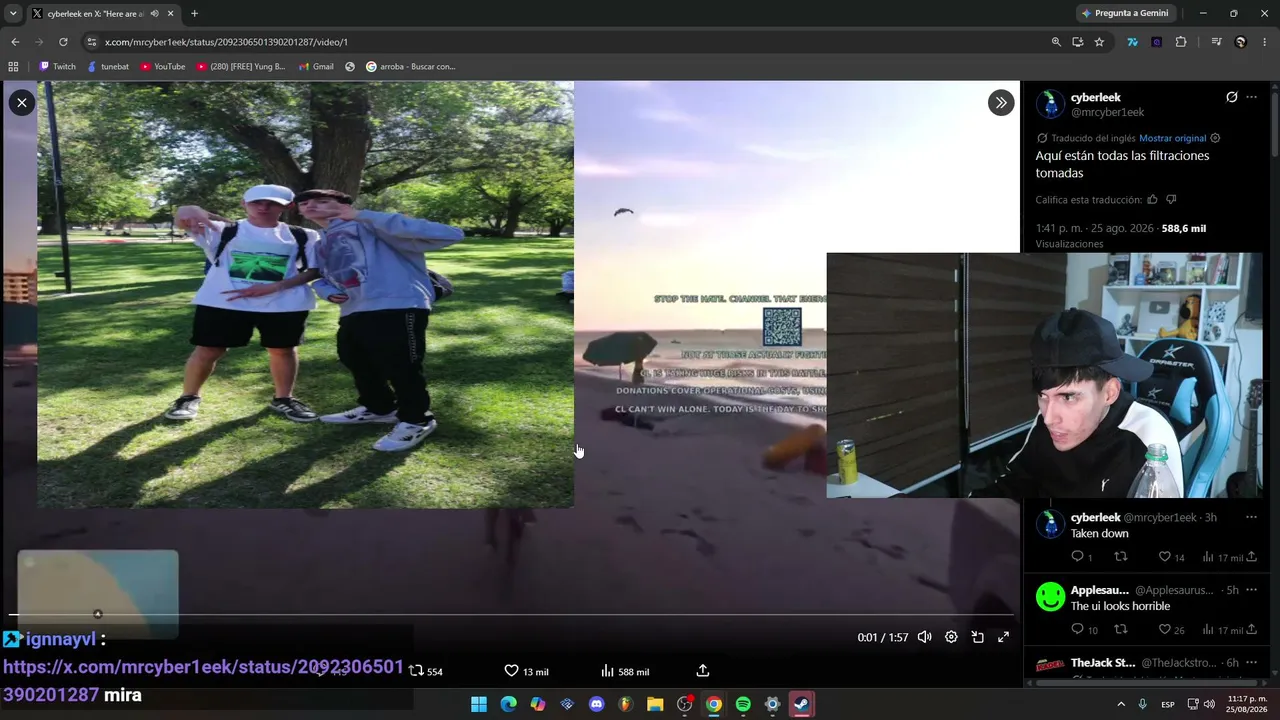Rate translation with thumbs down
Image resolution: width=1280 pixels, height=720 pixels.
[x=1171, y=200]
